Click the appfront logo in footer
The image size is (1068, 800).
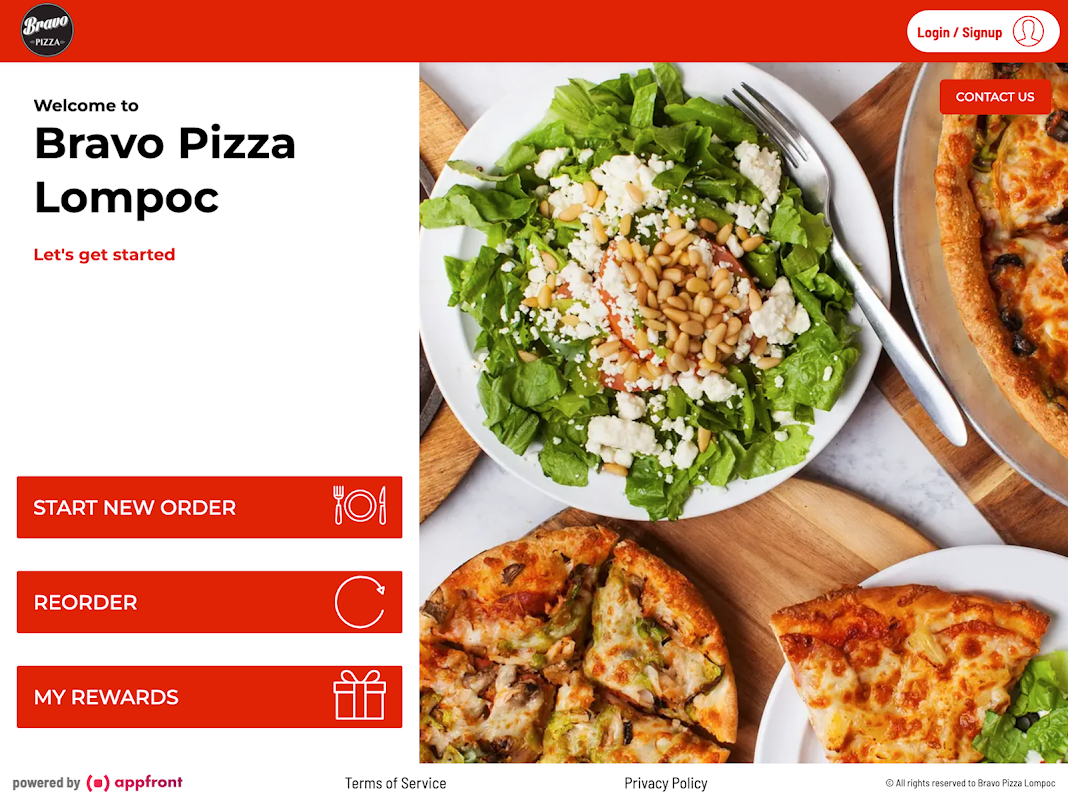point(135,782)
